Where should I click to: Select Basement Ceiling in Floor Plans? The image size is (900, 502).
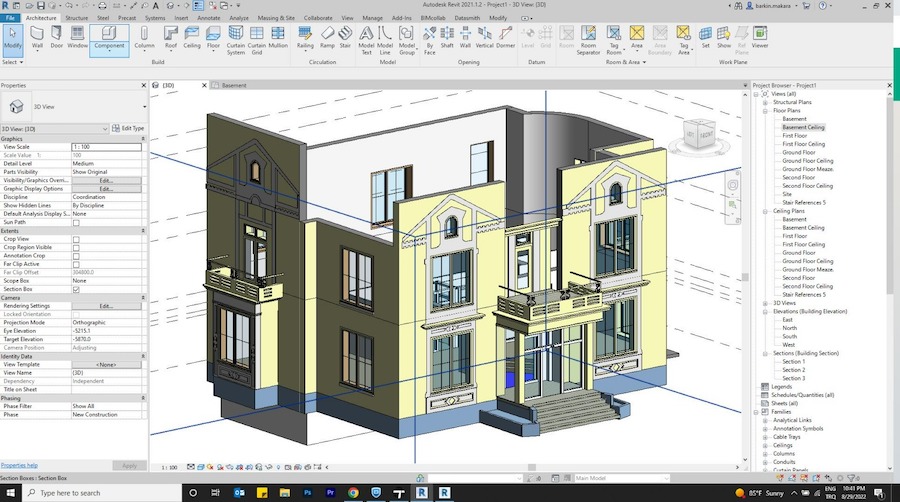803,127
